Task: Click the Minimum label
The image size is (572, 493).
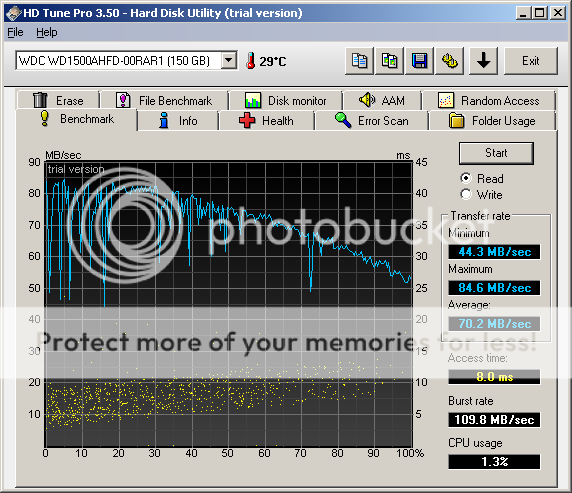Action: coord(469,233)
